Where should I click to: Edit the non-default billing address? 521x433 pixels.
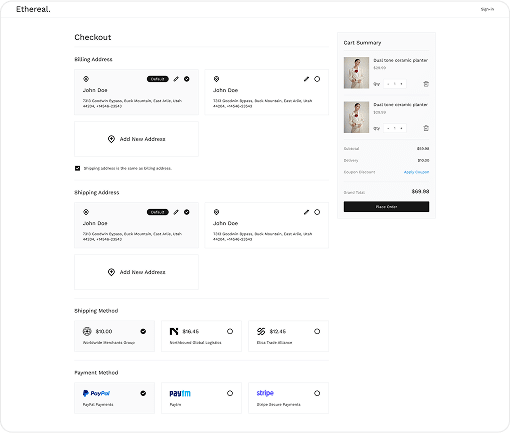pyautogui.click(x=306, y=79)
